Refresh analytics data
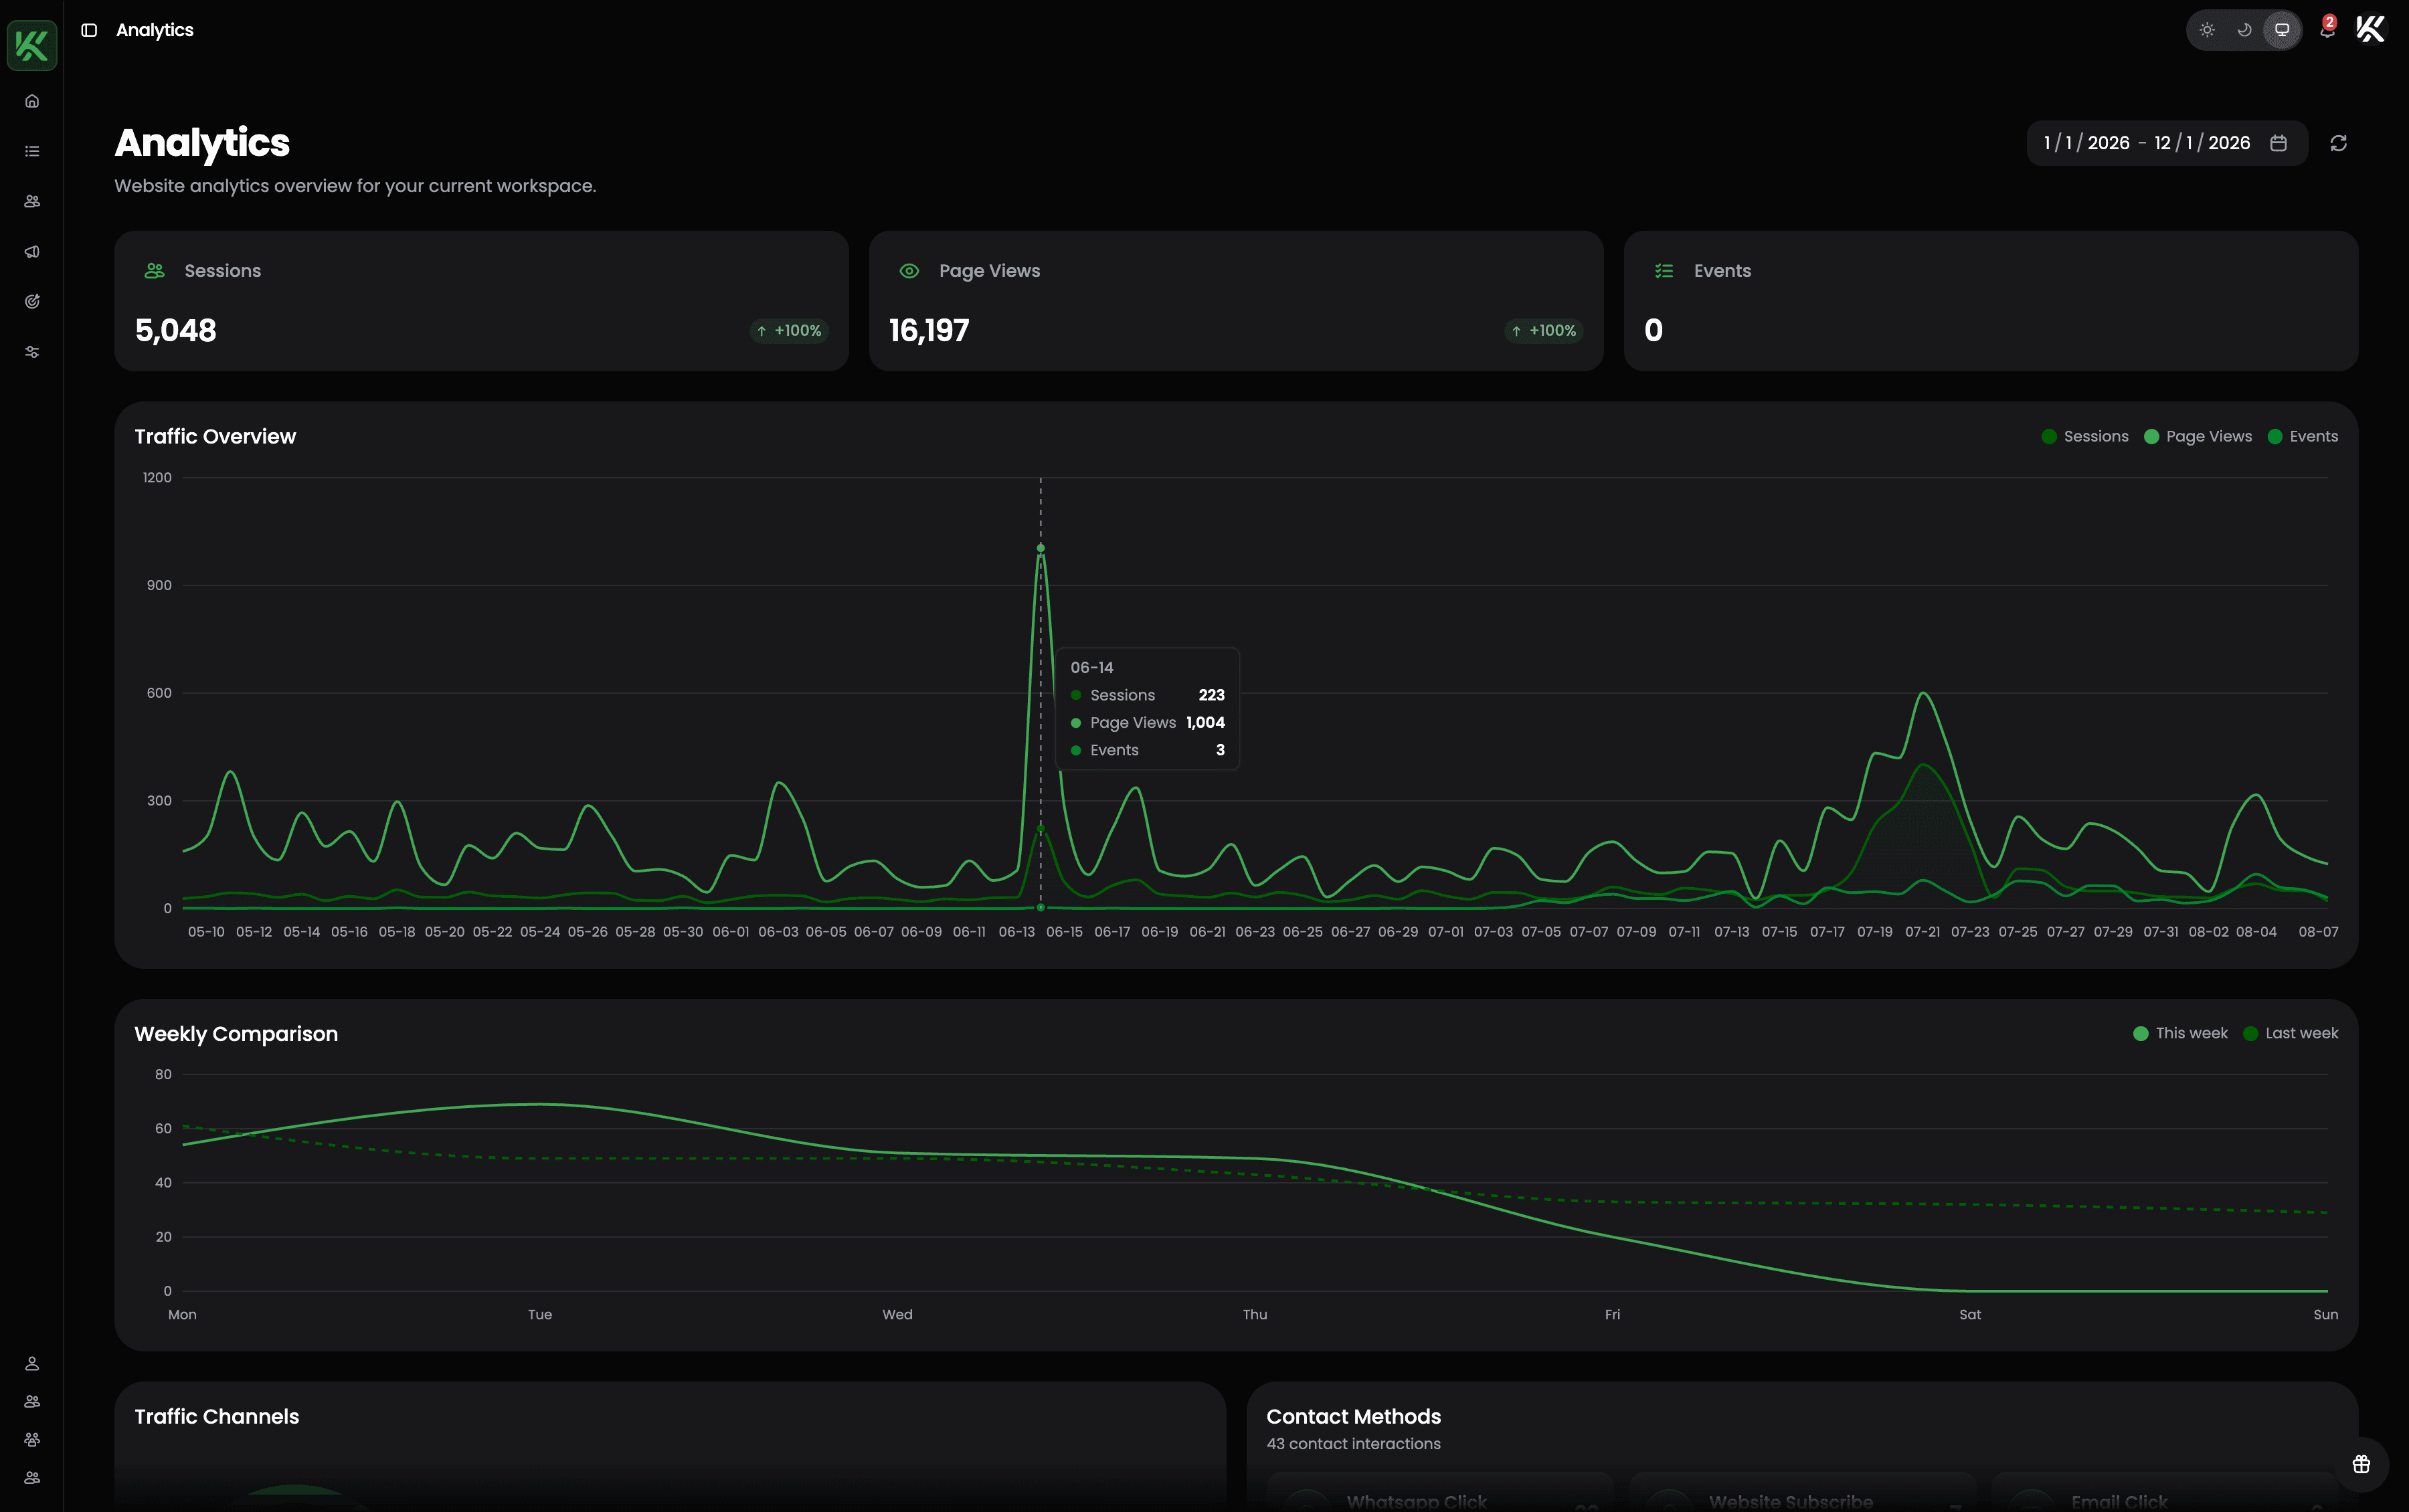Image resolution: width=2409 pixels, height=1512 pixels. point(2338,143)
